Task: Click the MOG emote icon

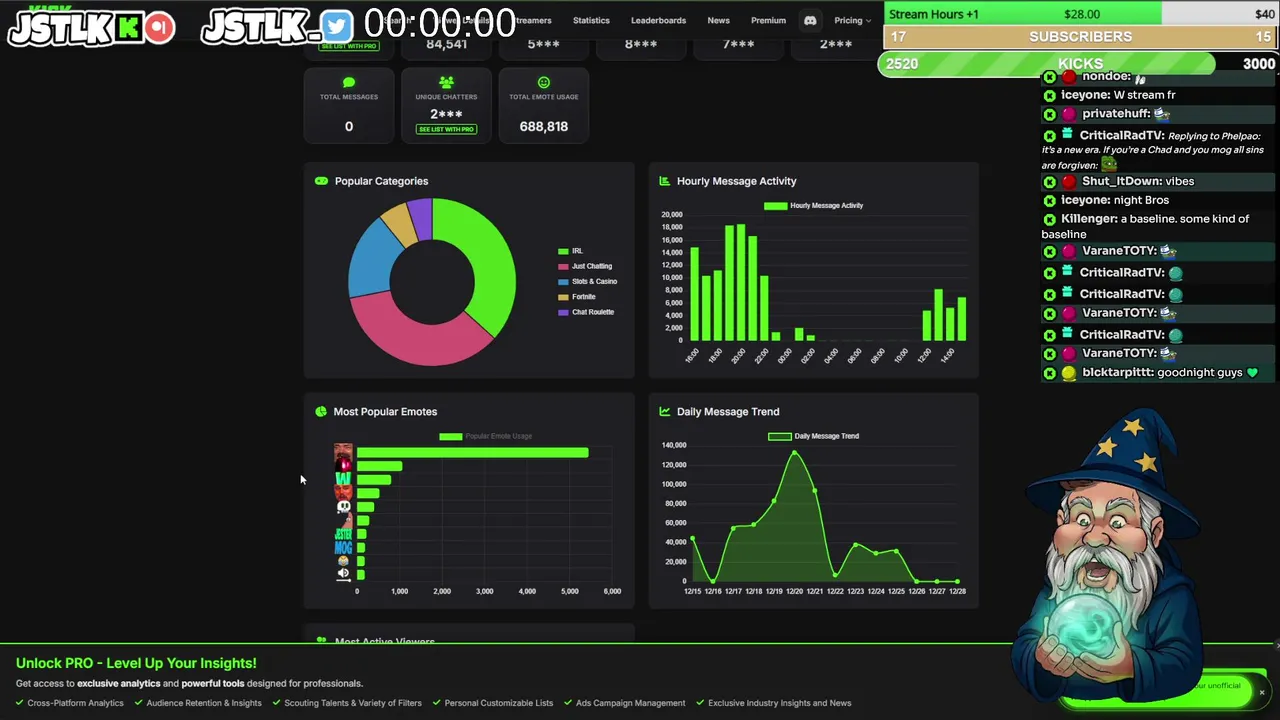Action: pos(343,547)
